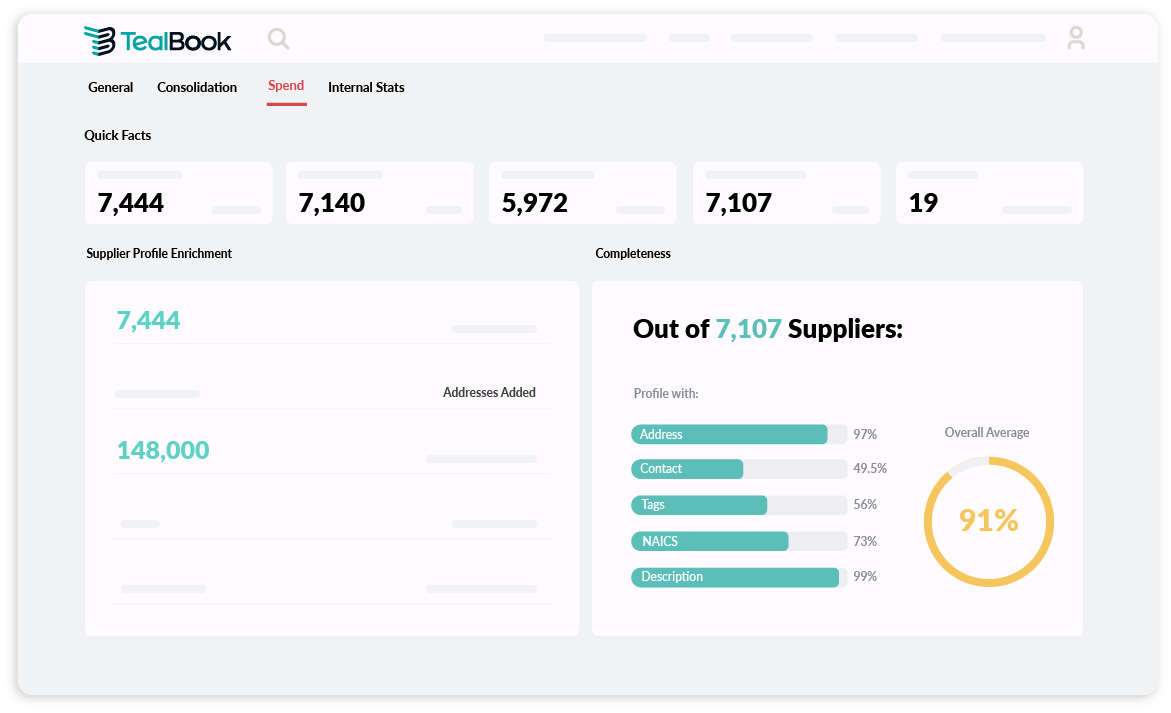This screenshot has width=1171, height=713.
Task: Open the search magnifier icon
Action: [278, 38]
